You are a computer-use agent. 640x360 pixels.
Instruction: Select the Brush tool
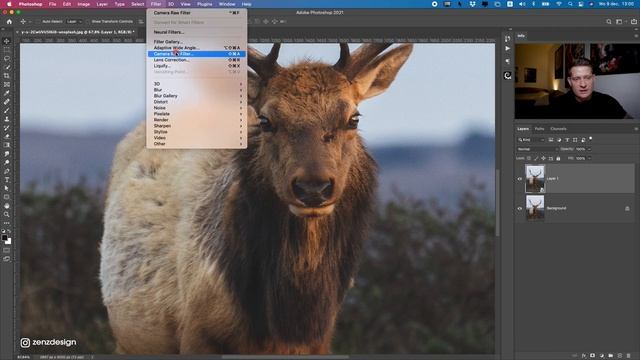click(x=7, y=111)
